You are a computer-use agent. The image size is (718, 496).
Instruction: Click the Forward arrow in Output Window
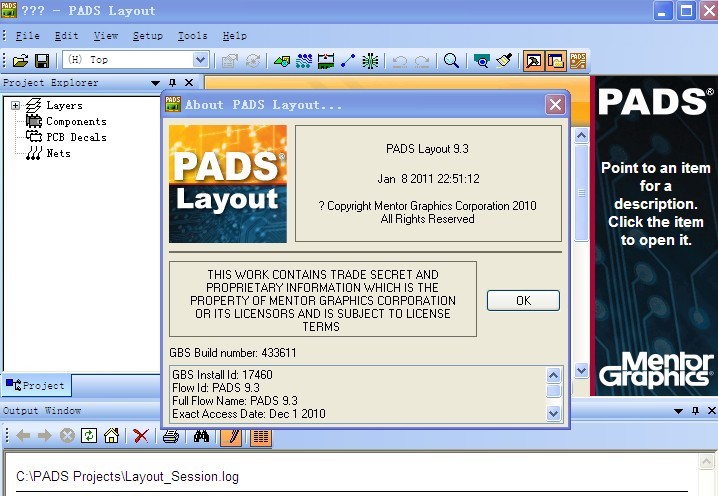tap(44, 436)
